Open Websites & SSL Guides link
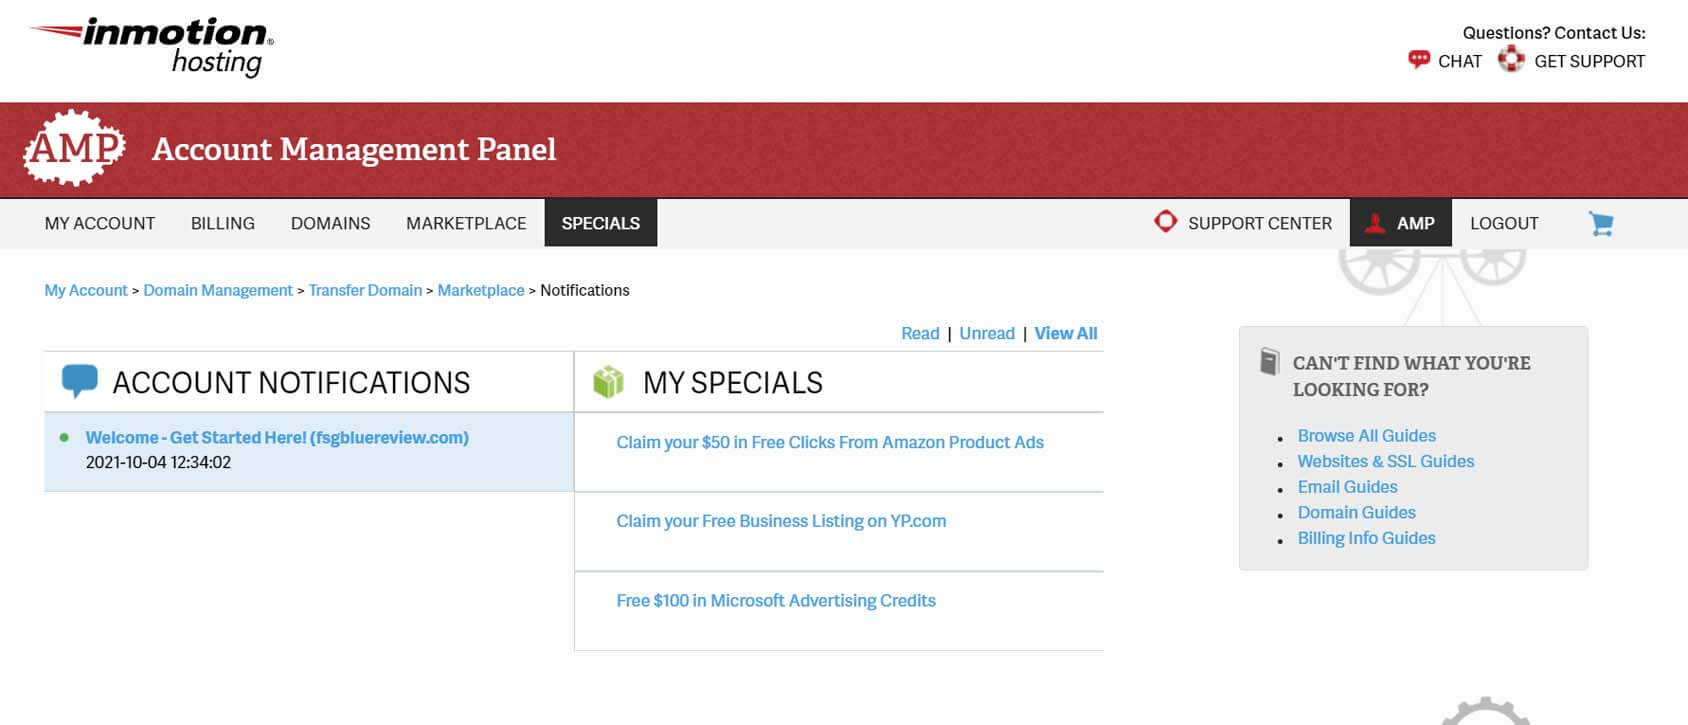This screenshot has height=725, width=1688. (1385, 461)
